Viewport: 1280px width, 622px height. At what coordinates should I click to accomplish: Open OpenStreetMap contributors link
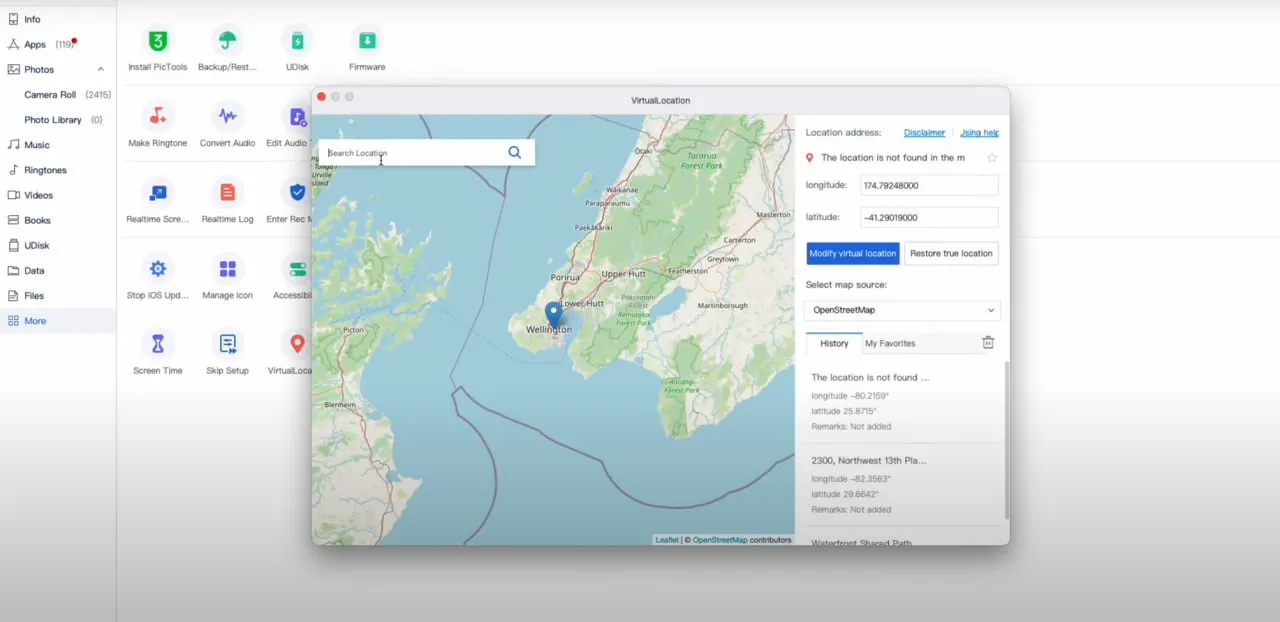[720, 540]
